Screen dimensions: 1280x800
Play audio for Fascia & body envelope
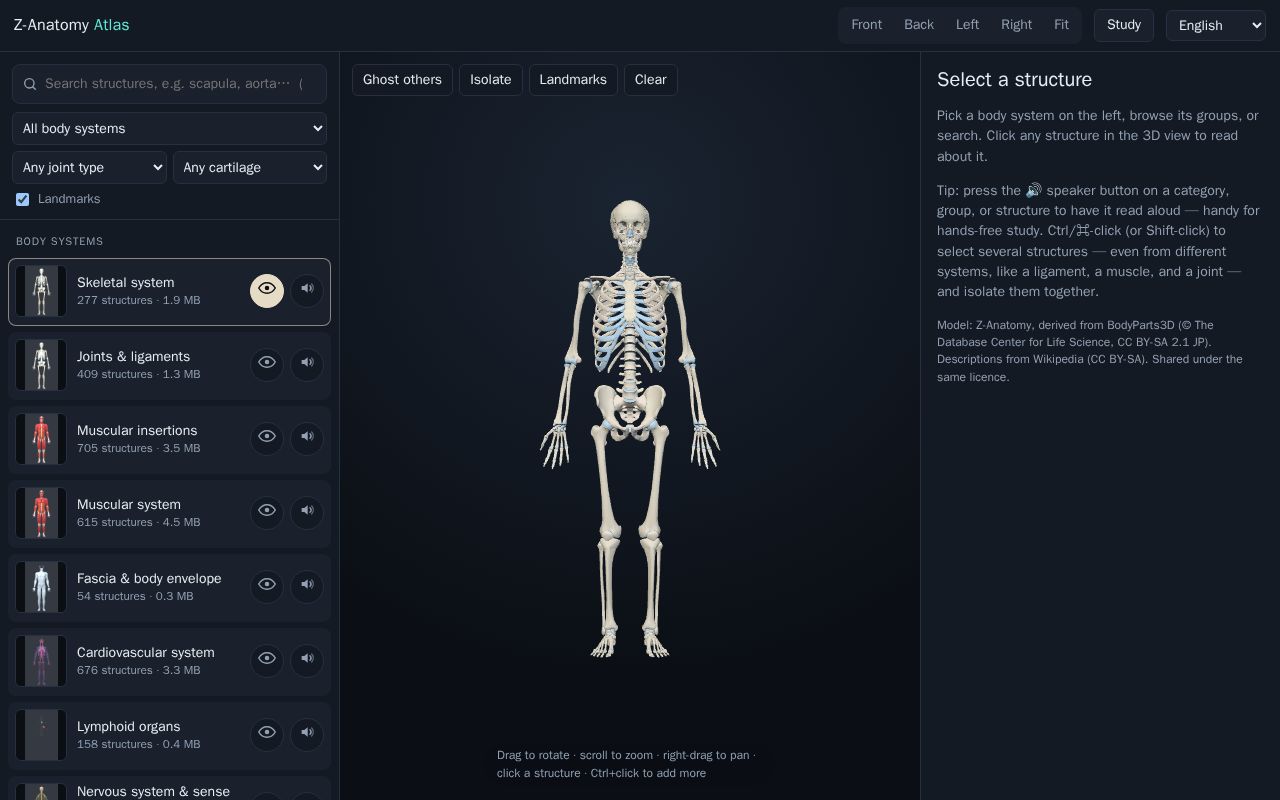pyautogui.click(x=307, y=585)
